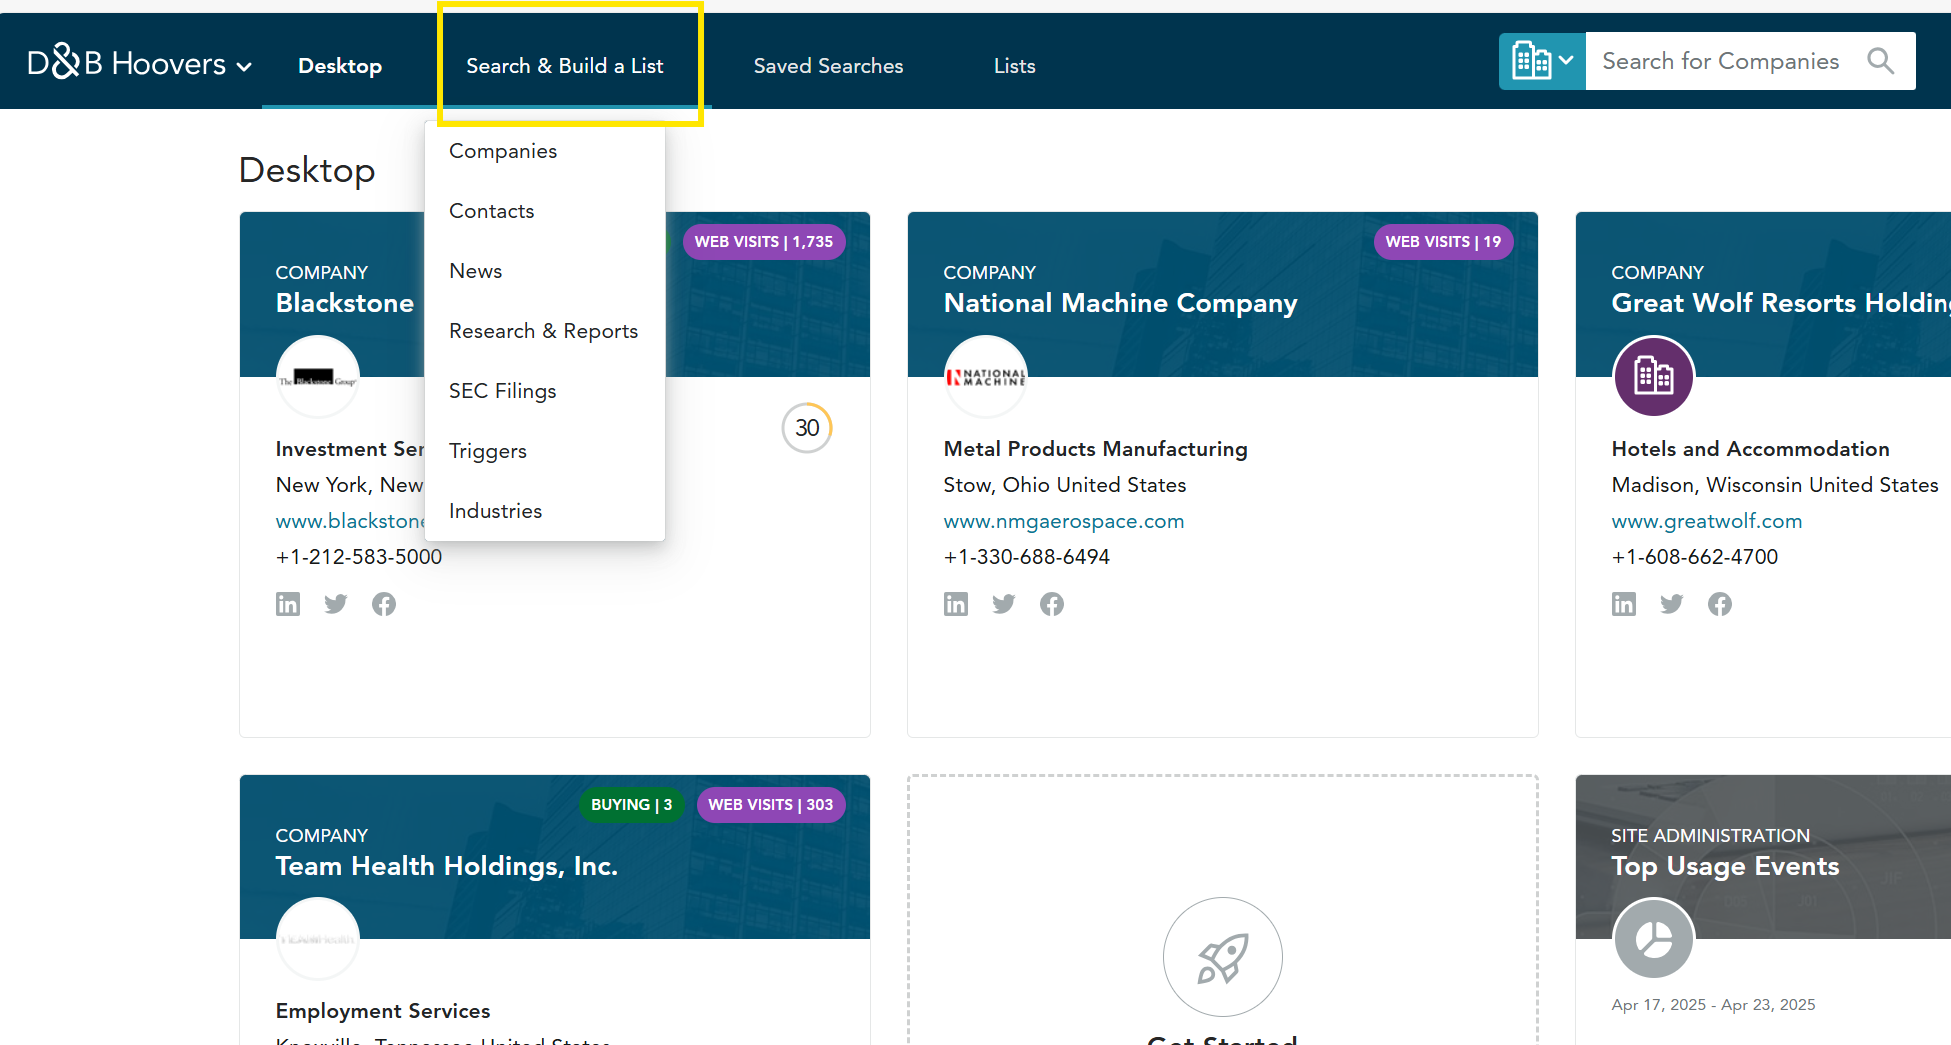The height and width of the screenshot is (1045, 1951).
Task: Click Metal Products Manufacturing text
Action: tap(1096, 449)
